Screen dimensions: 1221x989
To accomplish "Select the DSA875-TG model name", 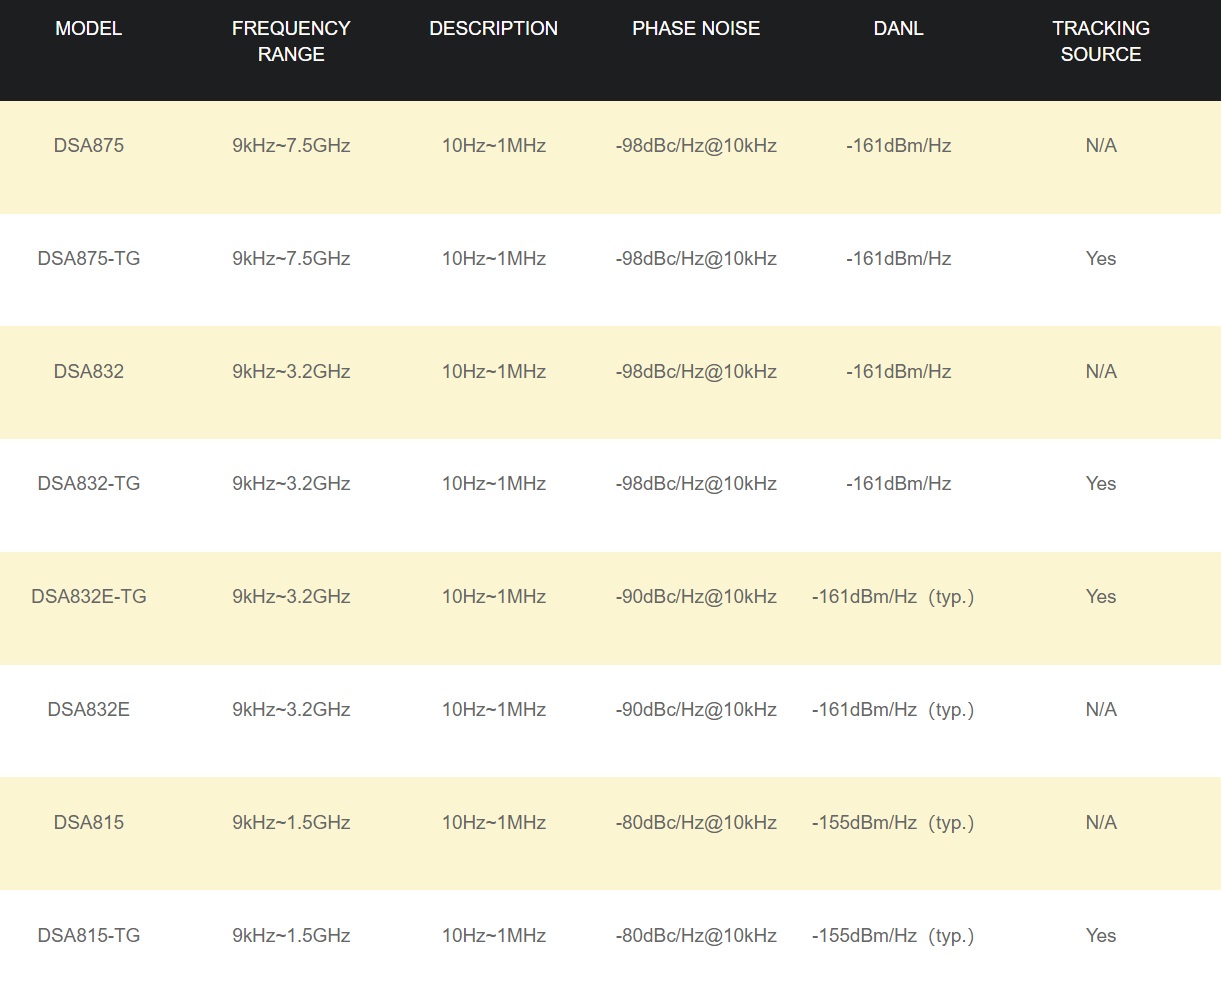I will point(89,259).
